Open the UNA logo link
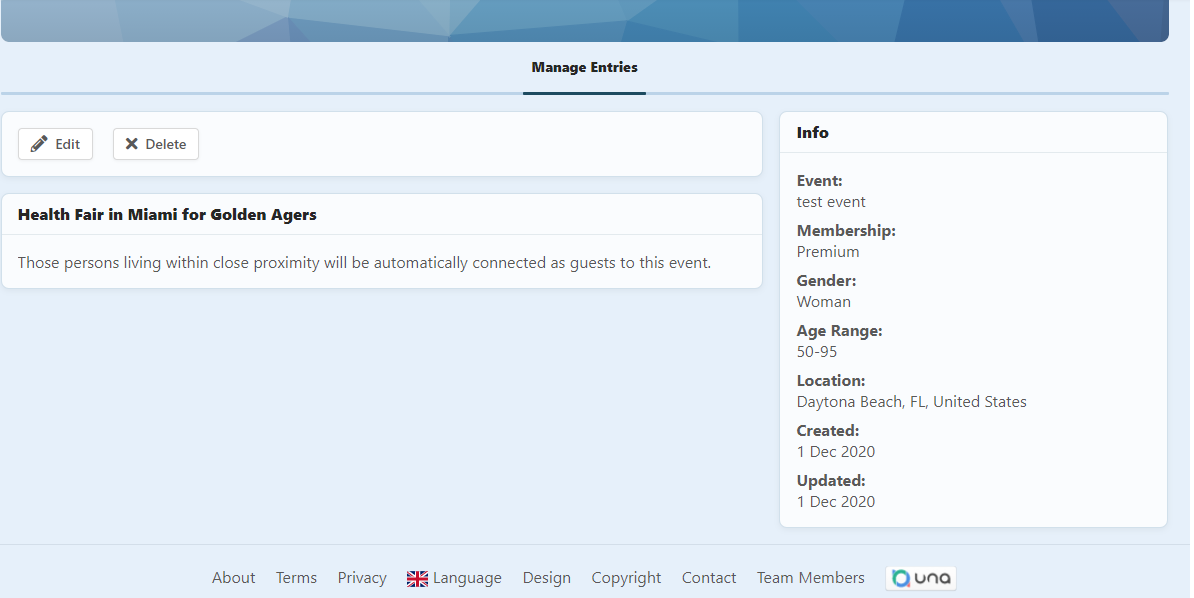Viewport: 1194px width, 598px height. (920, 578)
